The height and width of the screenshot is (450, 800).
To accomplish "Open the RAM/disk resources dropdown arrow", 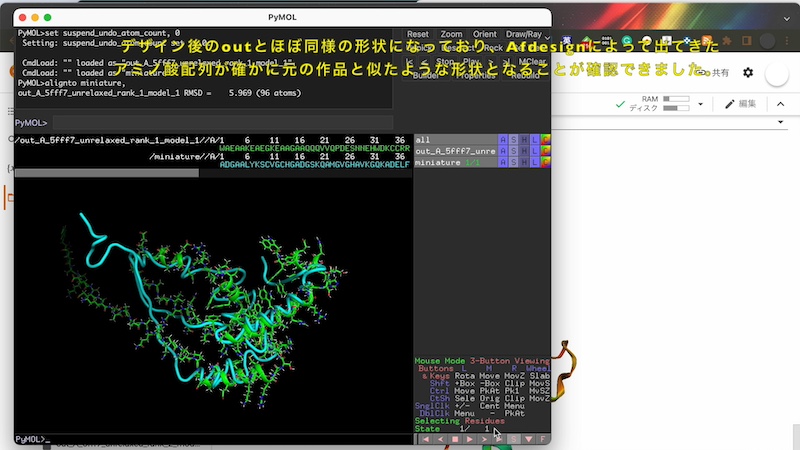I will 701,104.
